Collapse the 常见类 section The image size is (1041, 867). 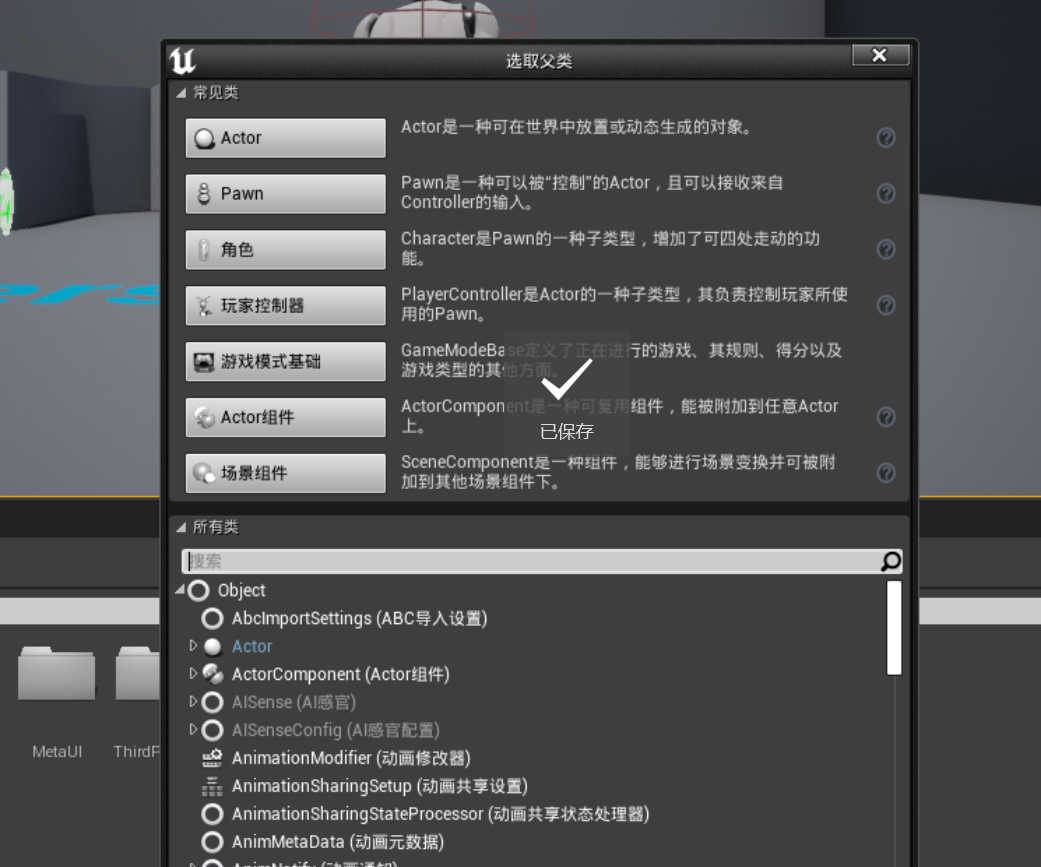point(181,93)
